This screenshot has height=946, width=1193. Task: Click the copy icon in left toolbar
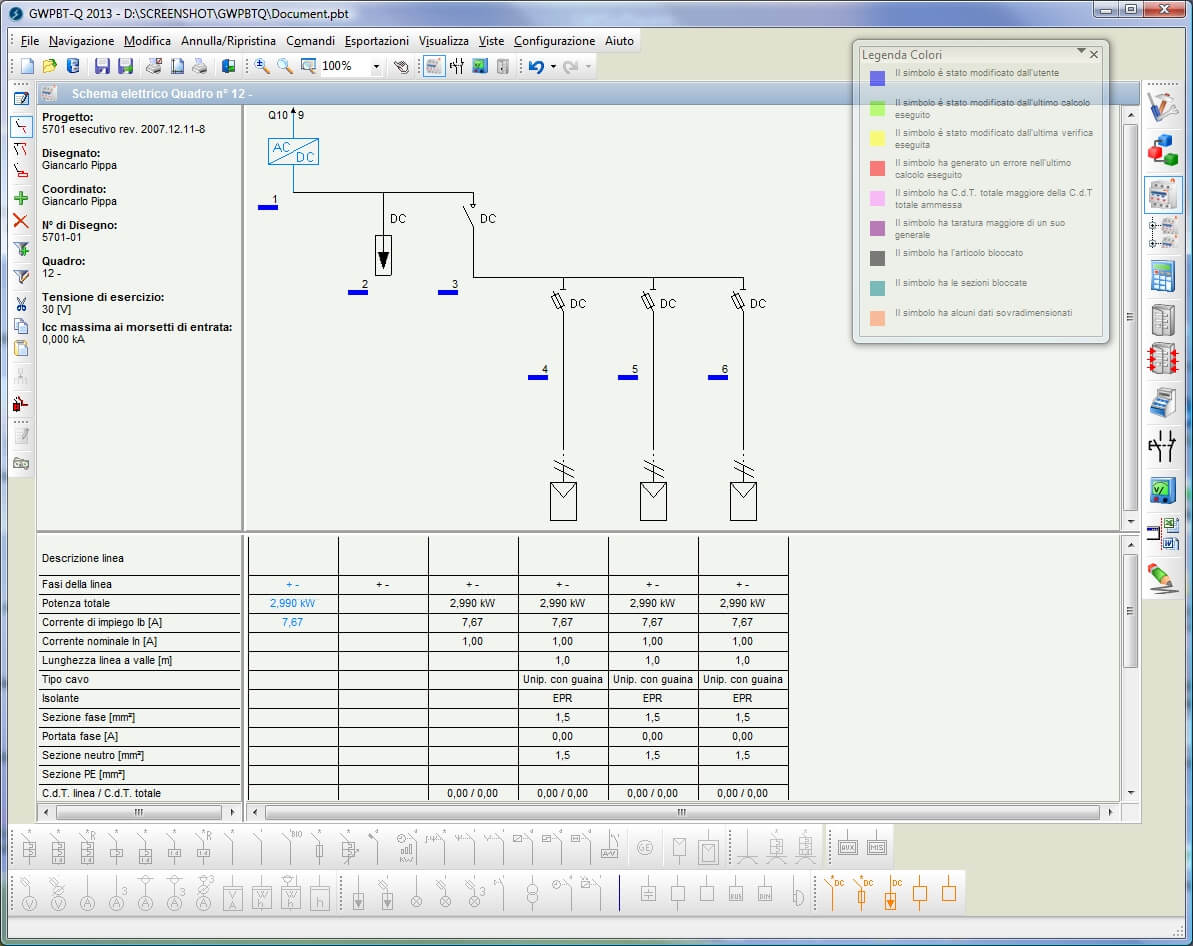tap(21, 326)
